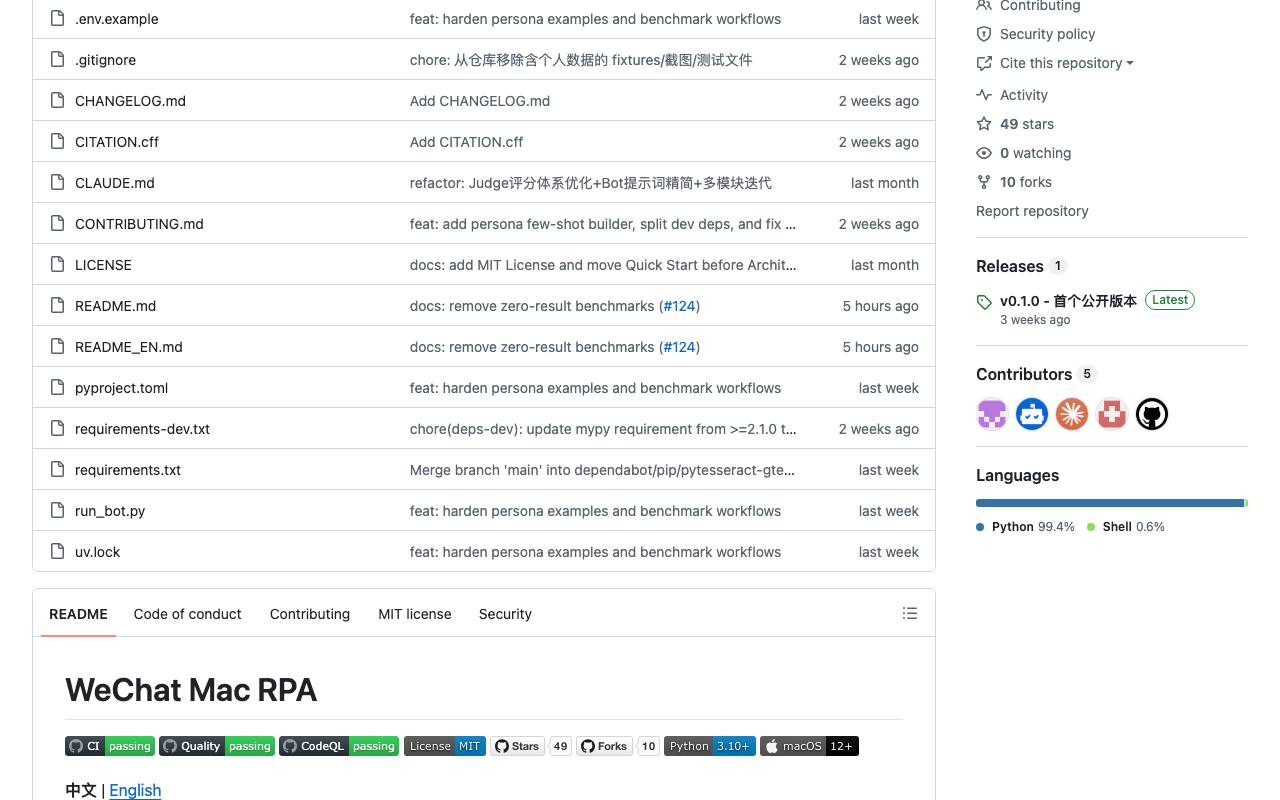Screen dimensions: 1280x800
Task: Click the eye icon next to 0 watching
Action: (x=984, y=153)
